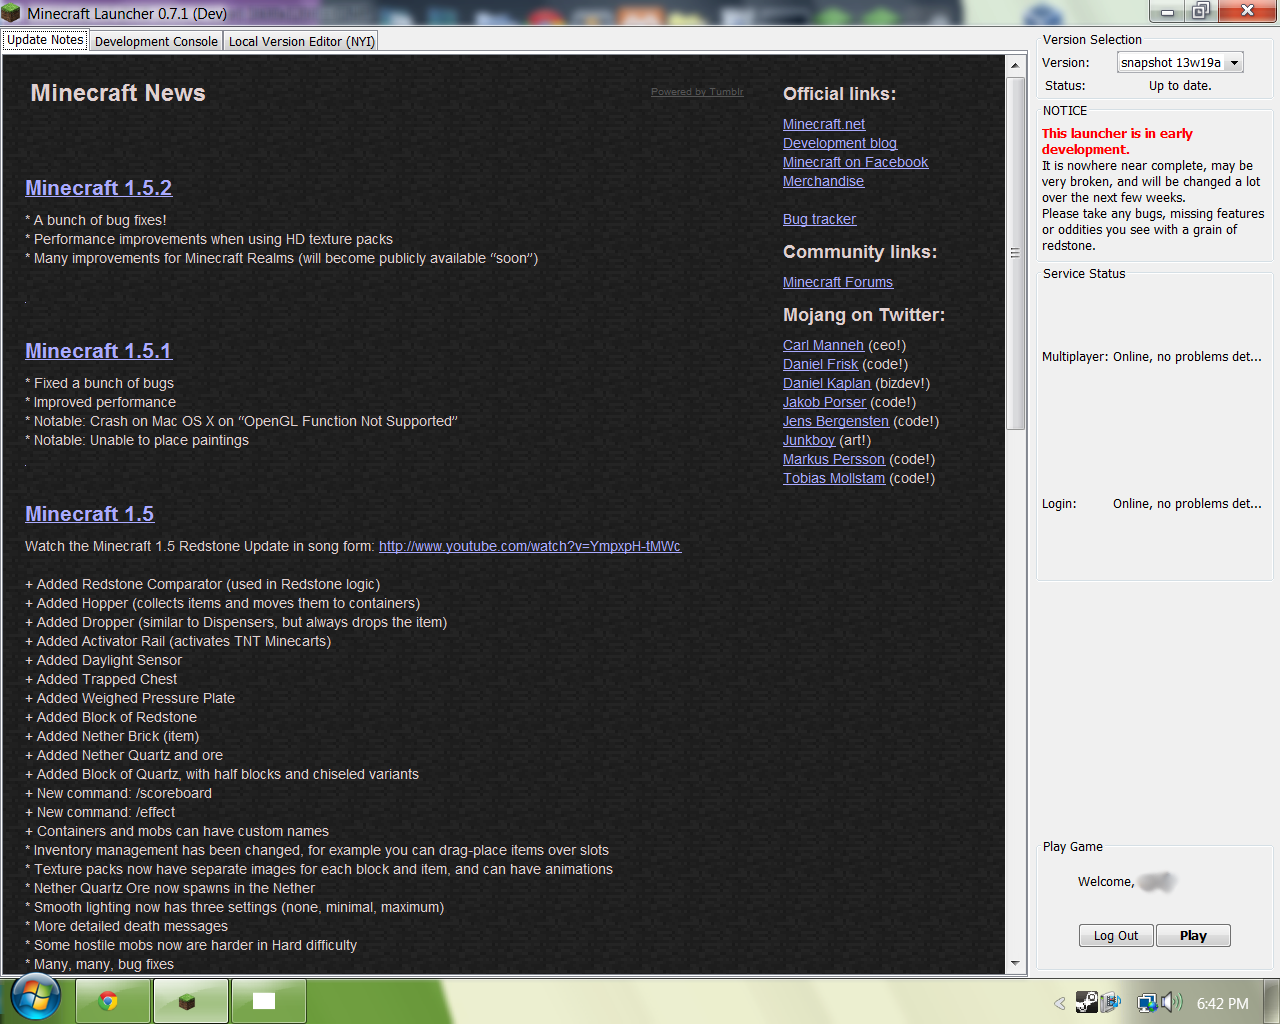Click the Play button
1280x1024 pixels.
pyautogui.click(x=1193, y=936)
